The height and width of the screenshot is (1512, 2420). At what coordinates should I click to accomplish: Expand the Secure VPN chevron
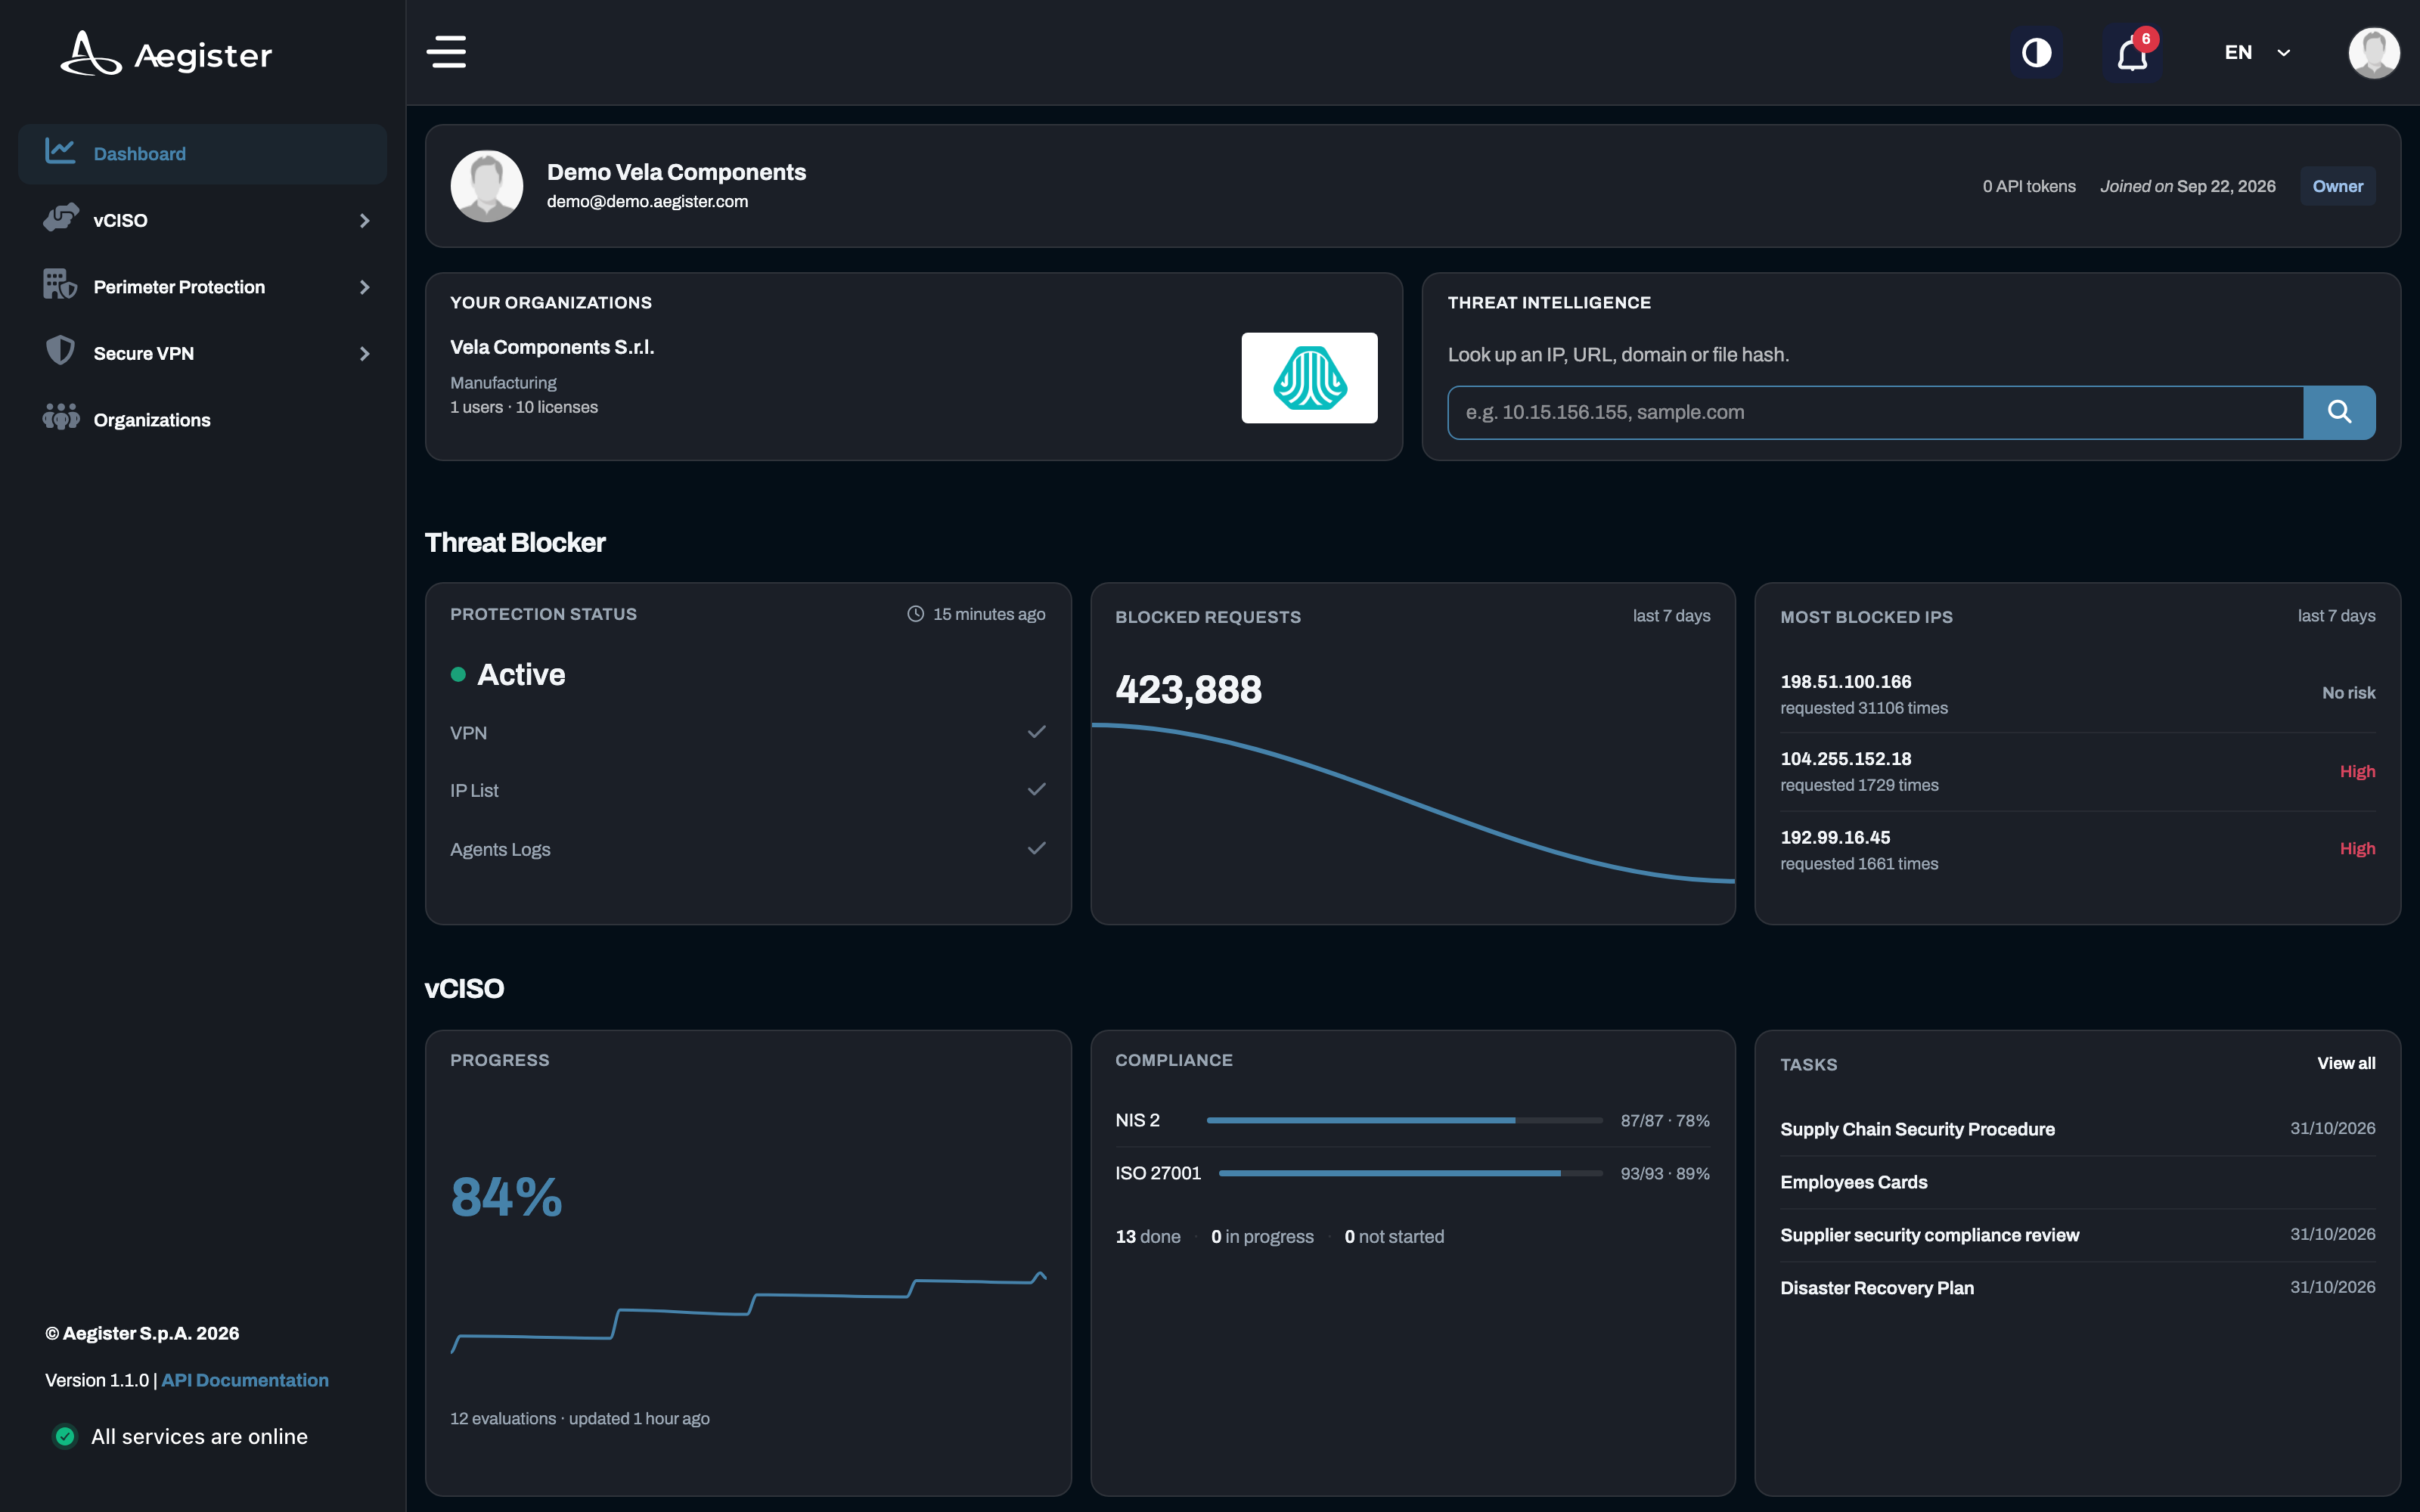pyautogui.click(x=364, y=354)
